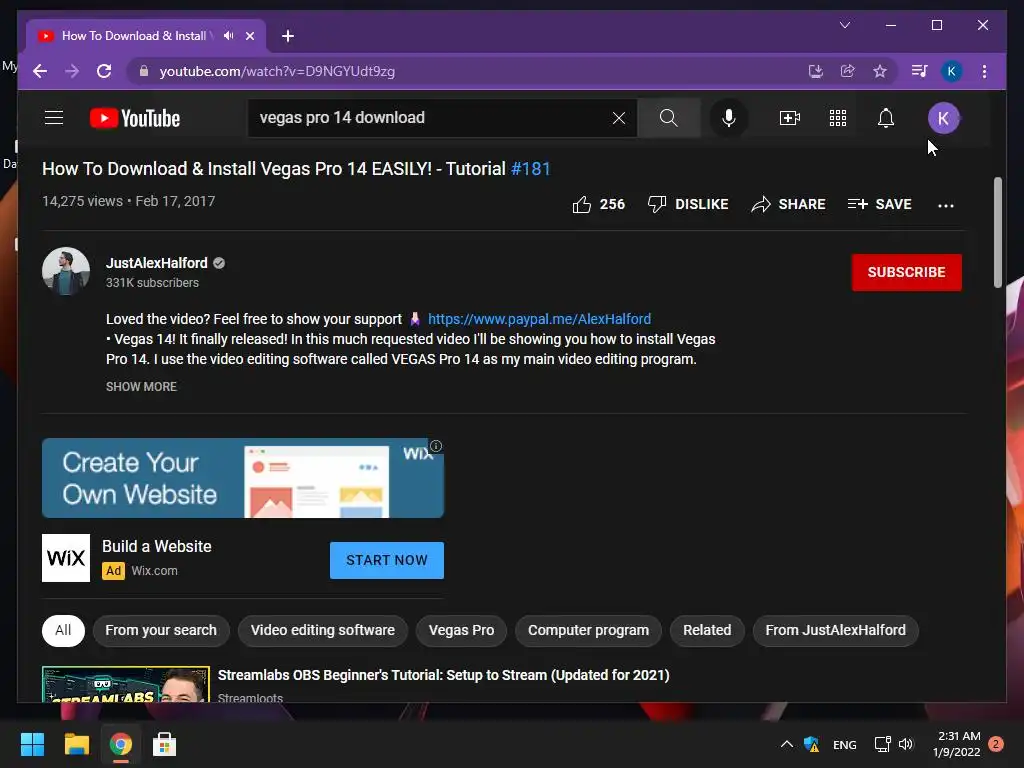Open the YouTube account avatar K
Screen dimensions: 1024x768
(x=943, y=118)
